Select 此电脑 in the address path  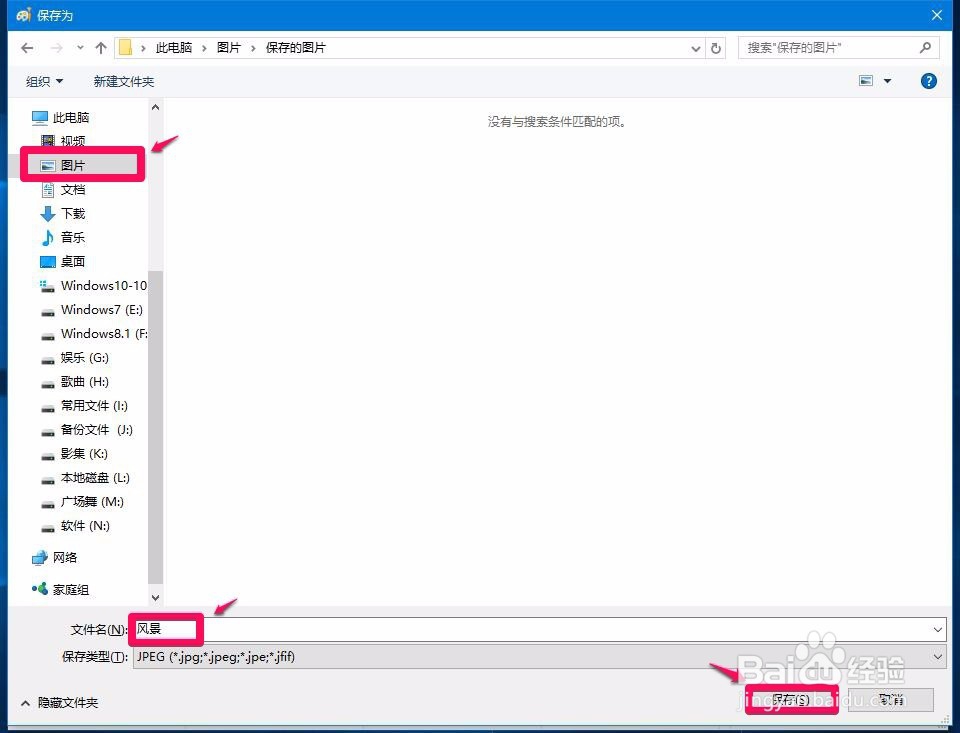(174, 48)
